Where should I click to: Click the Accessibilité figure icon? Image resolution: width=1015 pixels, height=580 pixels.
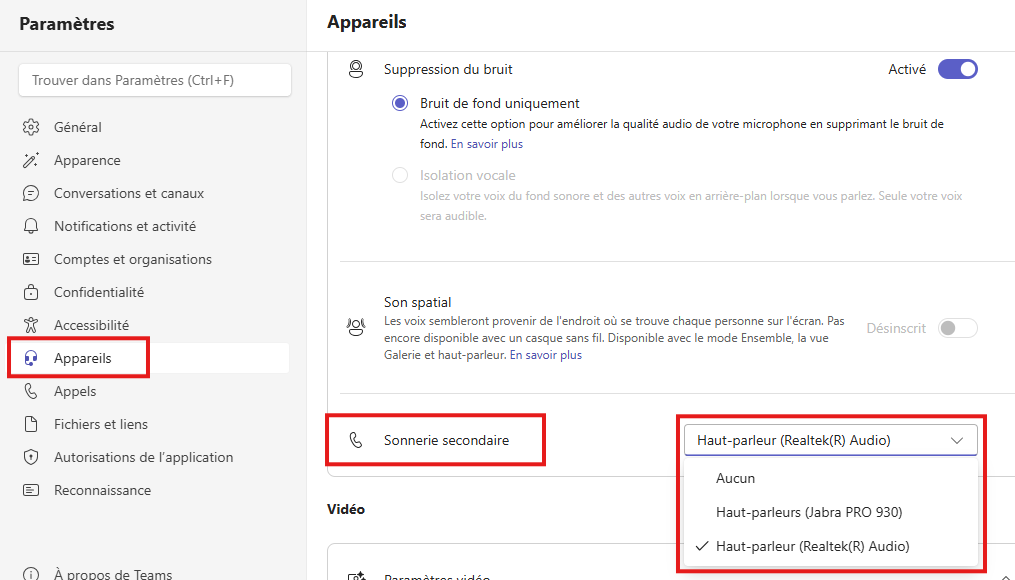31,325
